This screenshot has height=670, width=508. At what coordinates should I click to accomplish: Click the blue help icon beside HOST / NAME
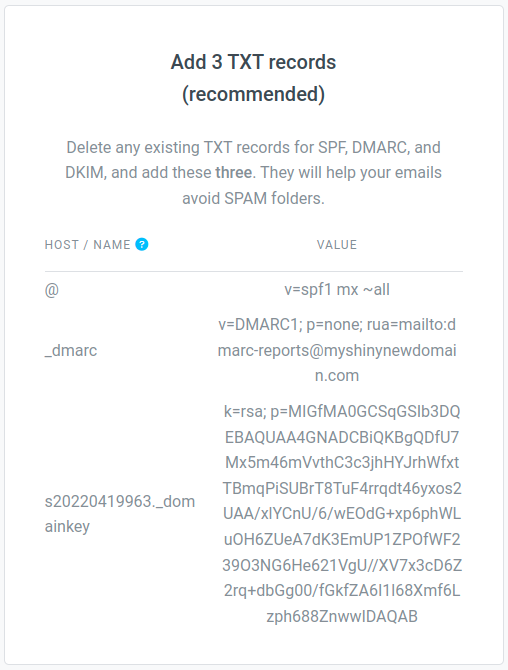click(142, 244)
